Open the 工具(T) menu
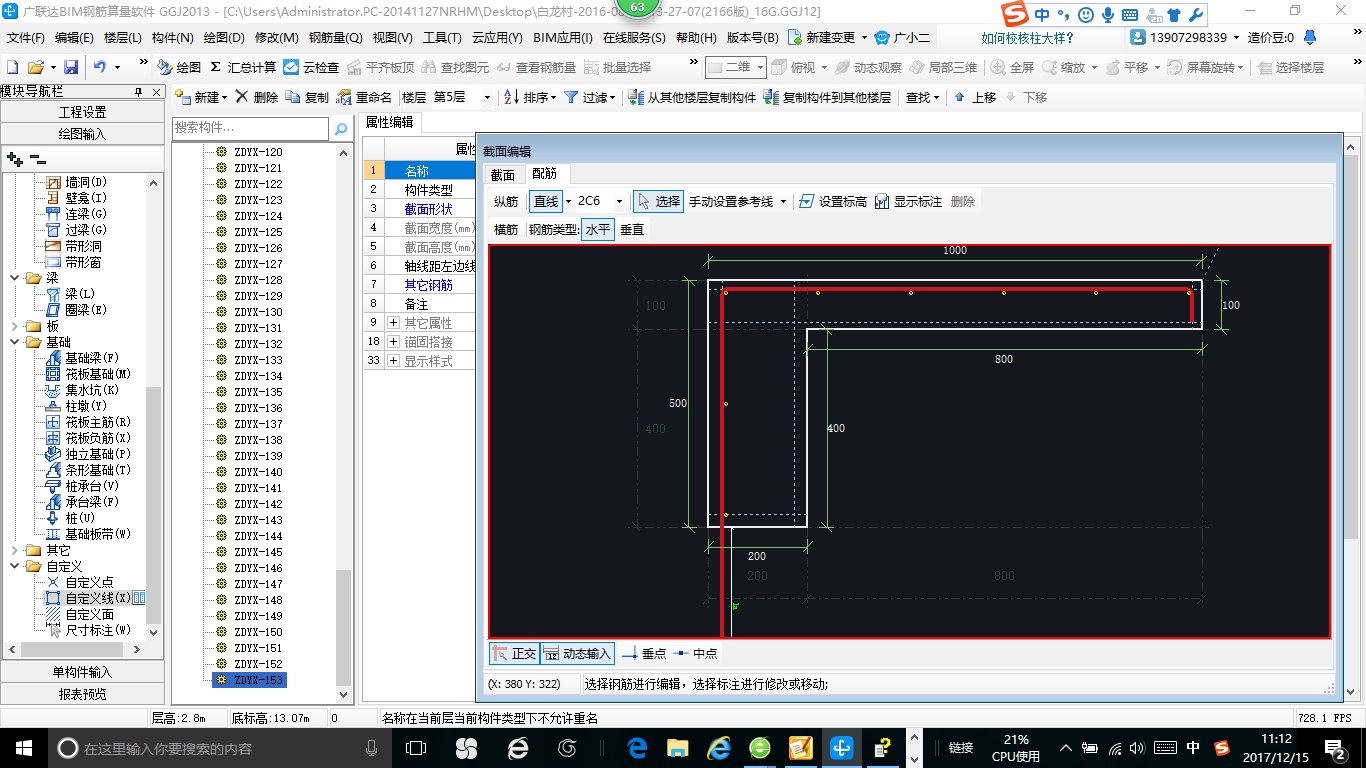The width and height of the screenshot is (1366, 768). (442, 37)
